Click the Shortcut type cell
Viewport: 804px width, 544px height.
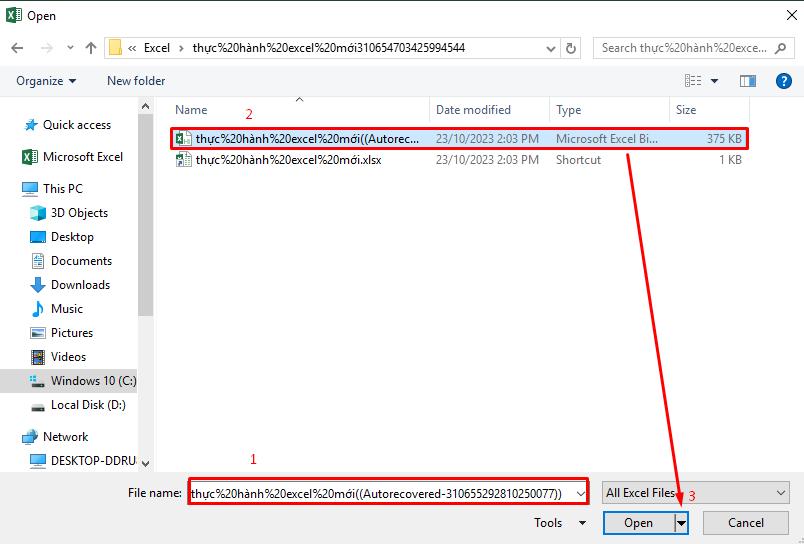(x=578, y=160)
